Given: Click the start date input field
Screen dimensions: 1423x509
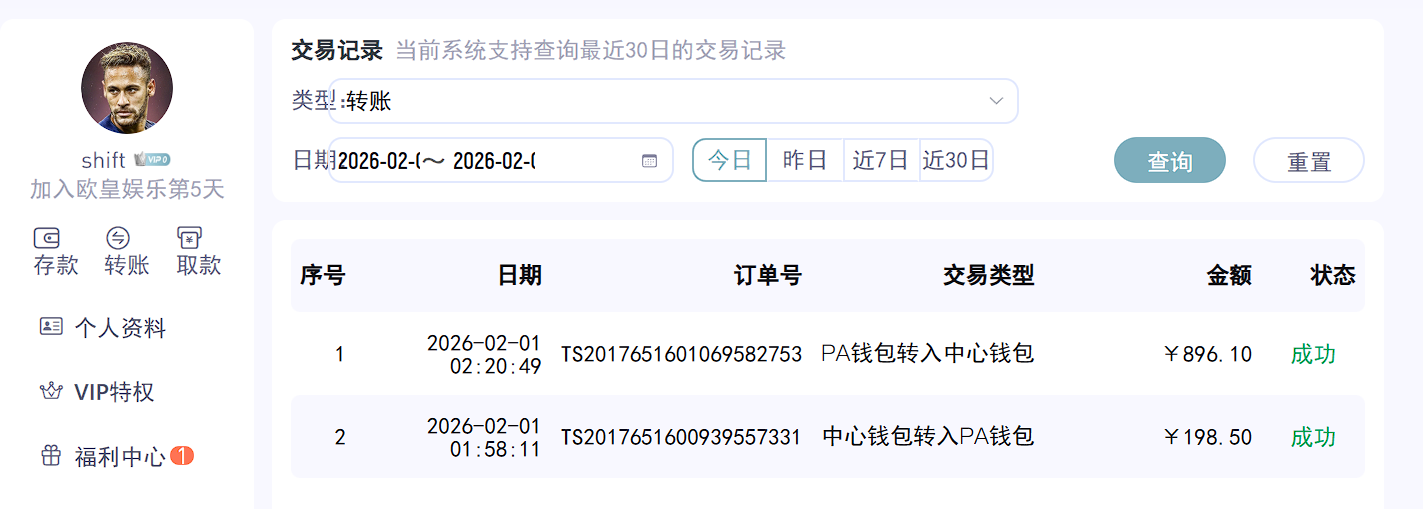Looking at the screenshot, I should point(380,161).
